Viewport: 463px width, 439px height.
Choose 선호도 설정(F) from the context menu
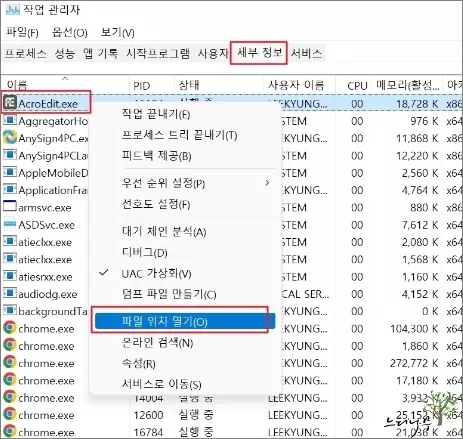coord(185,204)
